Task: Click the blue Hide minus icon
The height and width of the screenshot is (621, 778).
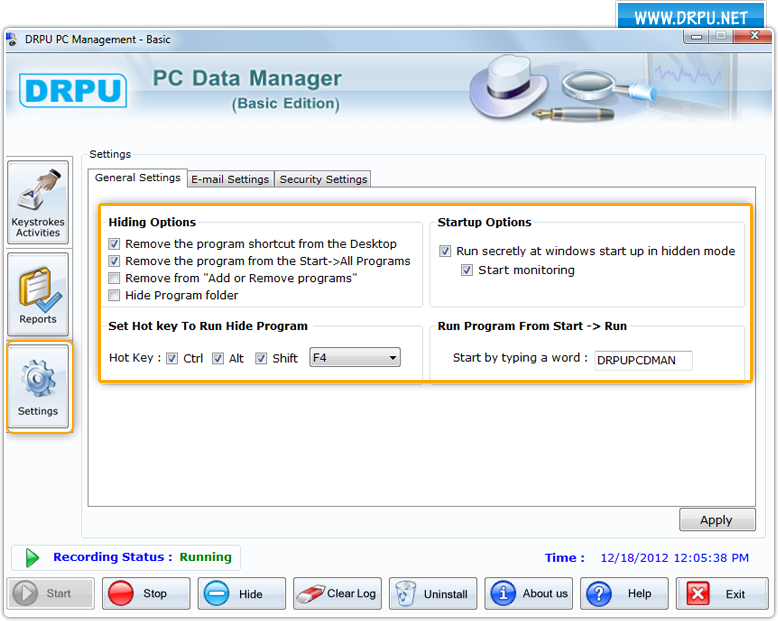Action: [216, 593]
